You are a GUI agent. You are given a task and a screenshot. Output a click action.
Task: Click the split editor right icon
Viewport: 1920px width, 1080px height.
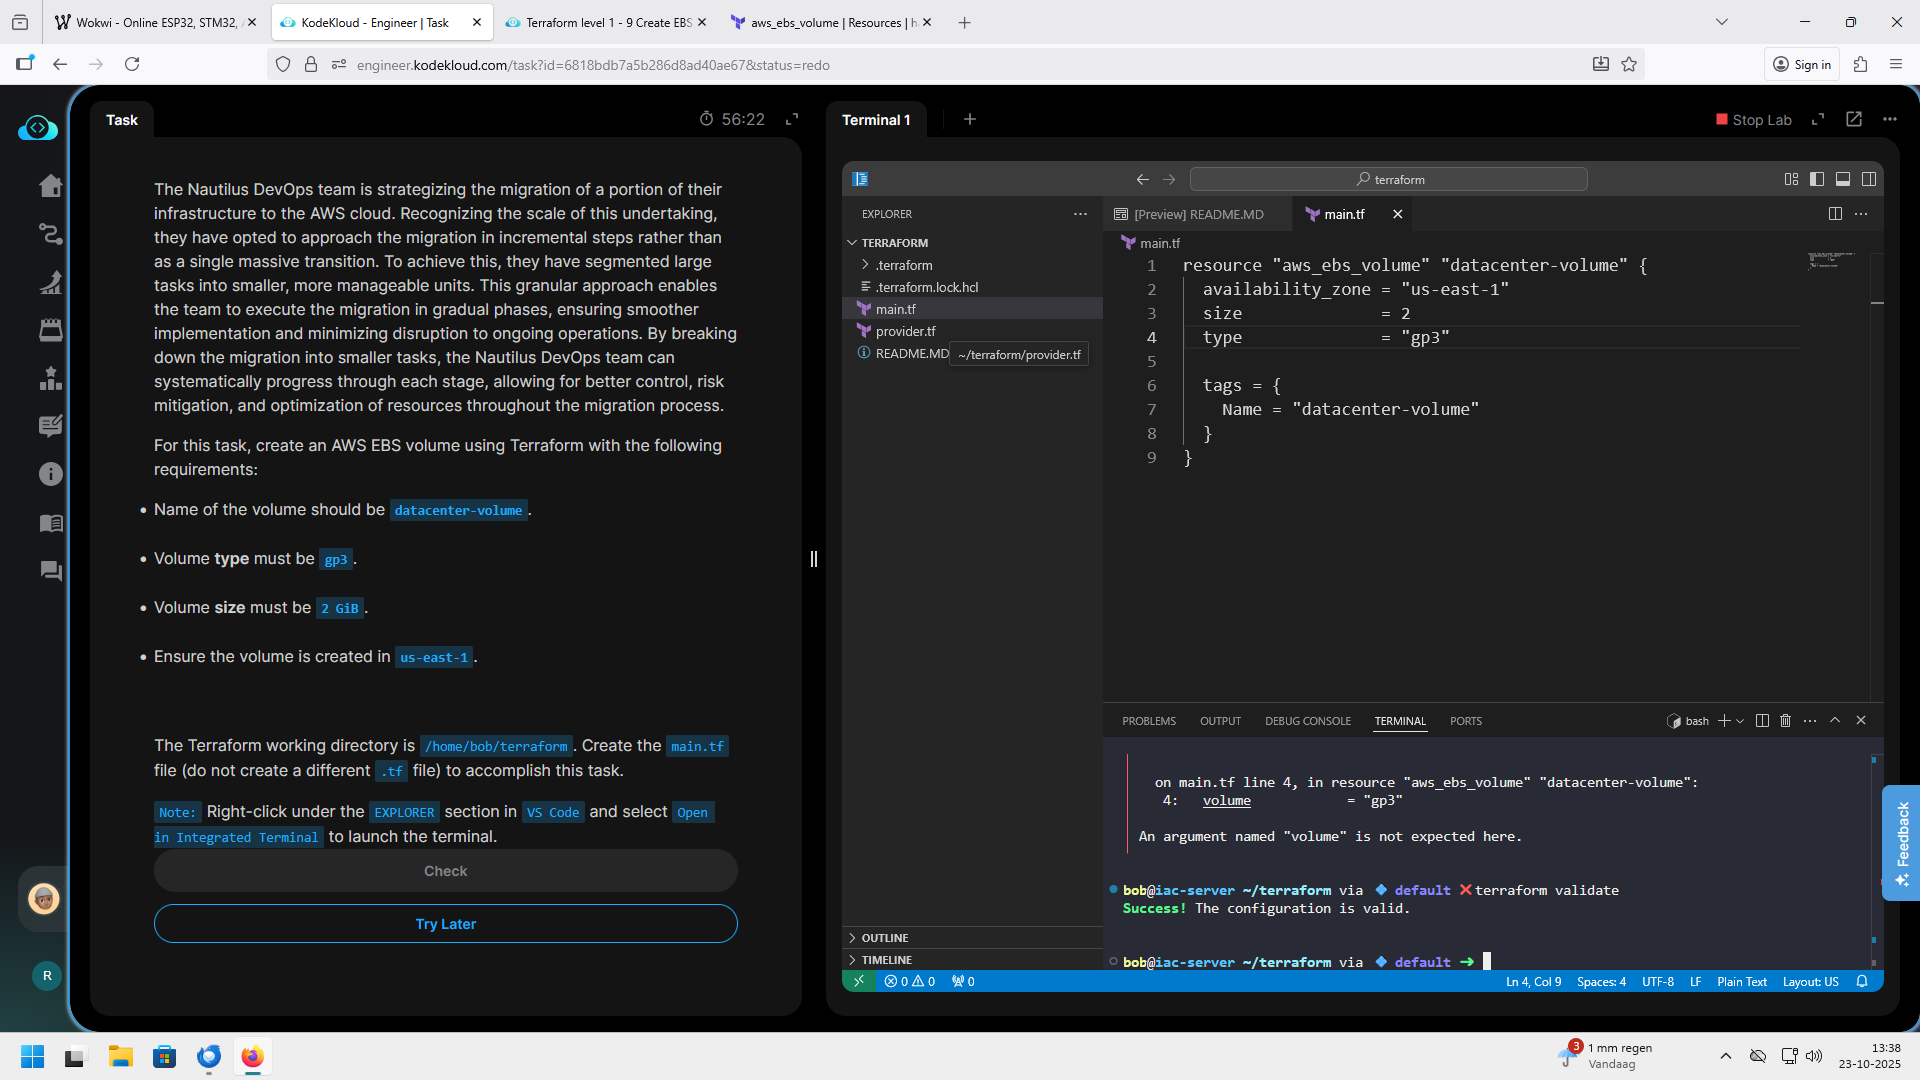(x=1835, y=214)
